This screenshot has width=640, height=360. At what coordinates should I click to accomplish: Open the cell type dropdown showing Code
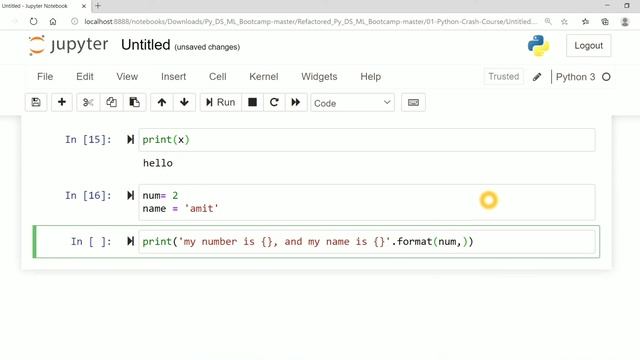(x=352, y=103)
